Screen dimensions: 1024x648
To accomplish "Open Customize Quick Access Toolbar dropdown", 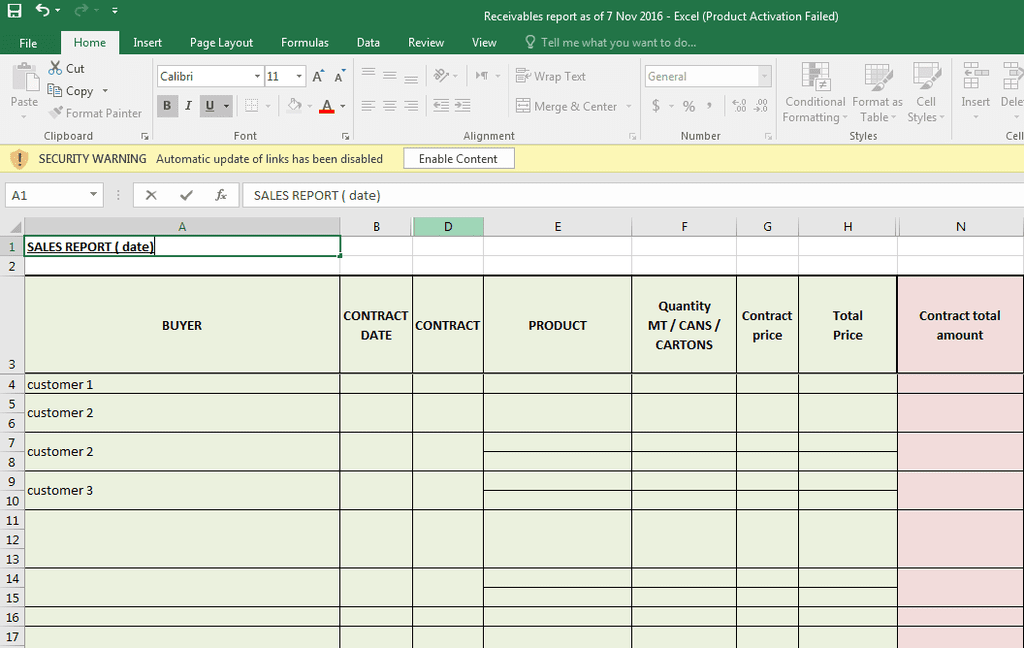I will pyautogui.click(x=115, y=10).
